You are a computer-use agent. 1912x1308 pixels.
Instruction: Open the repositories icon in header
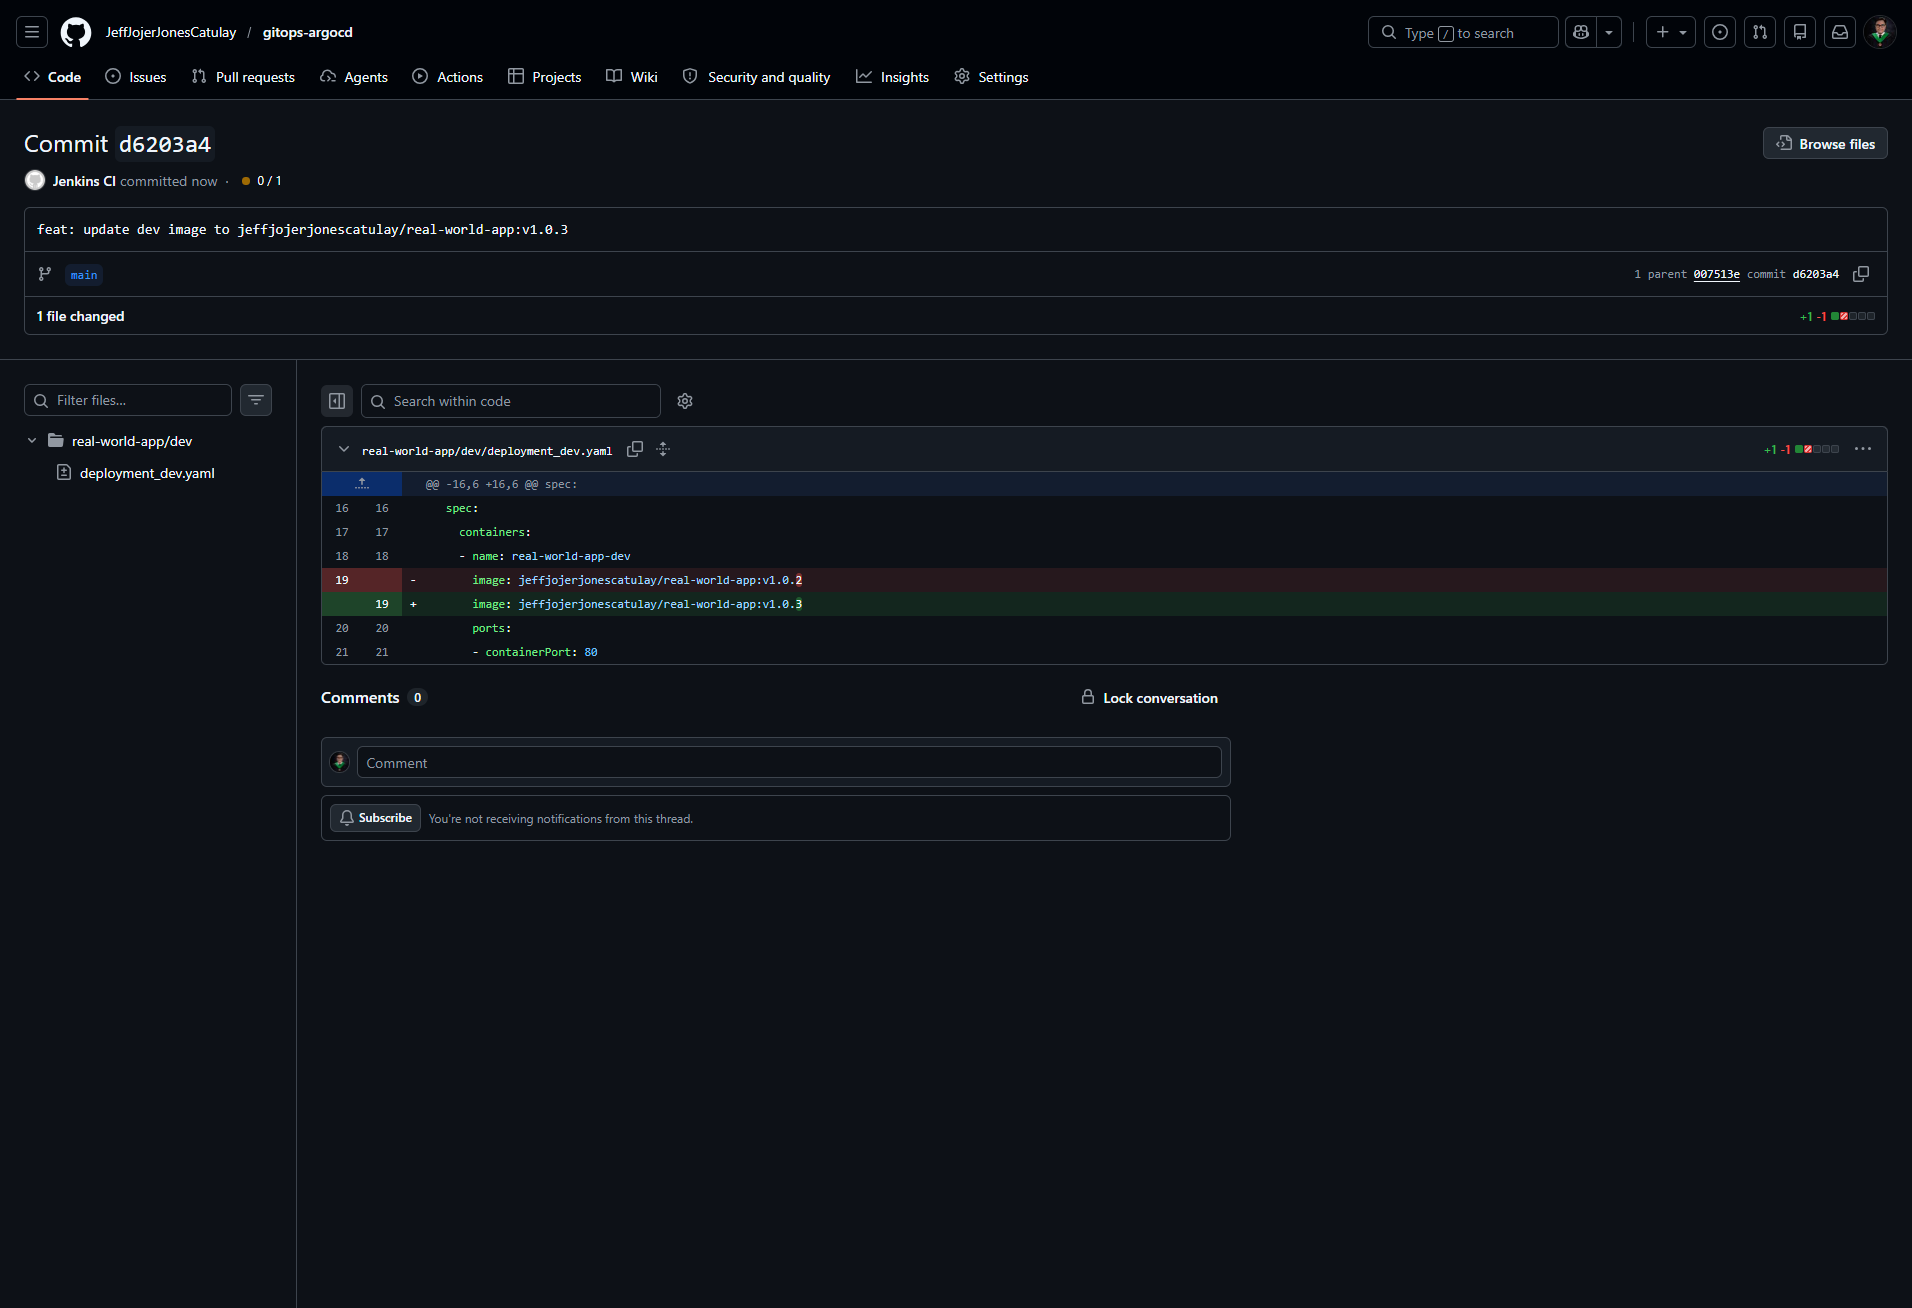click(1800, 32)
